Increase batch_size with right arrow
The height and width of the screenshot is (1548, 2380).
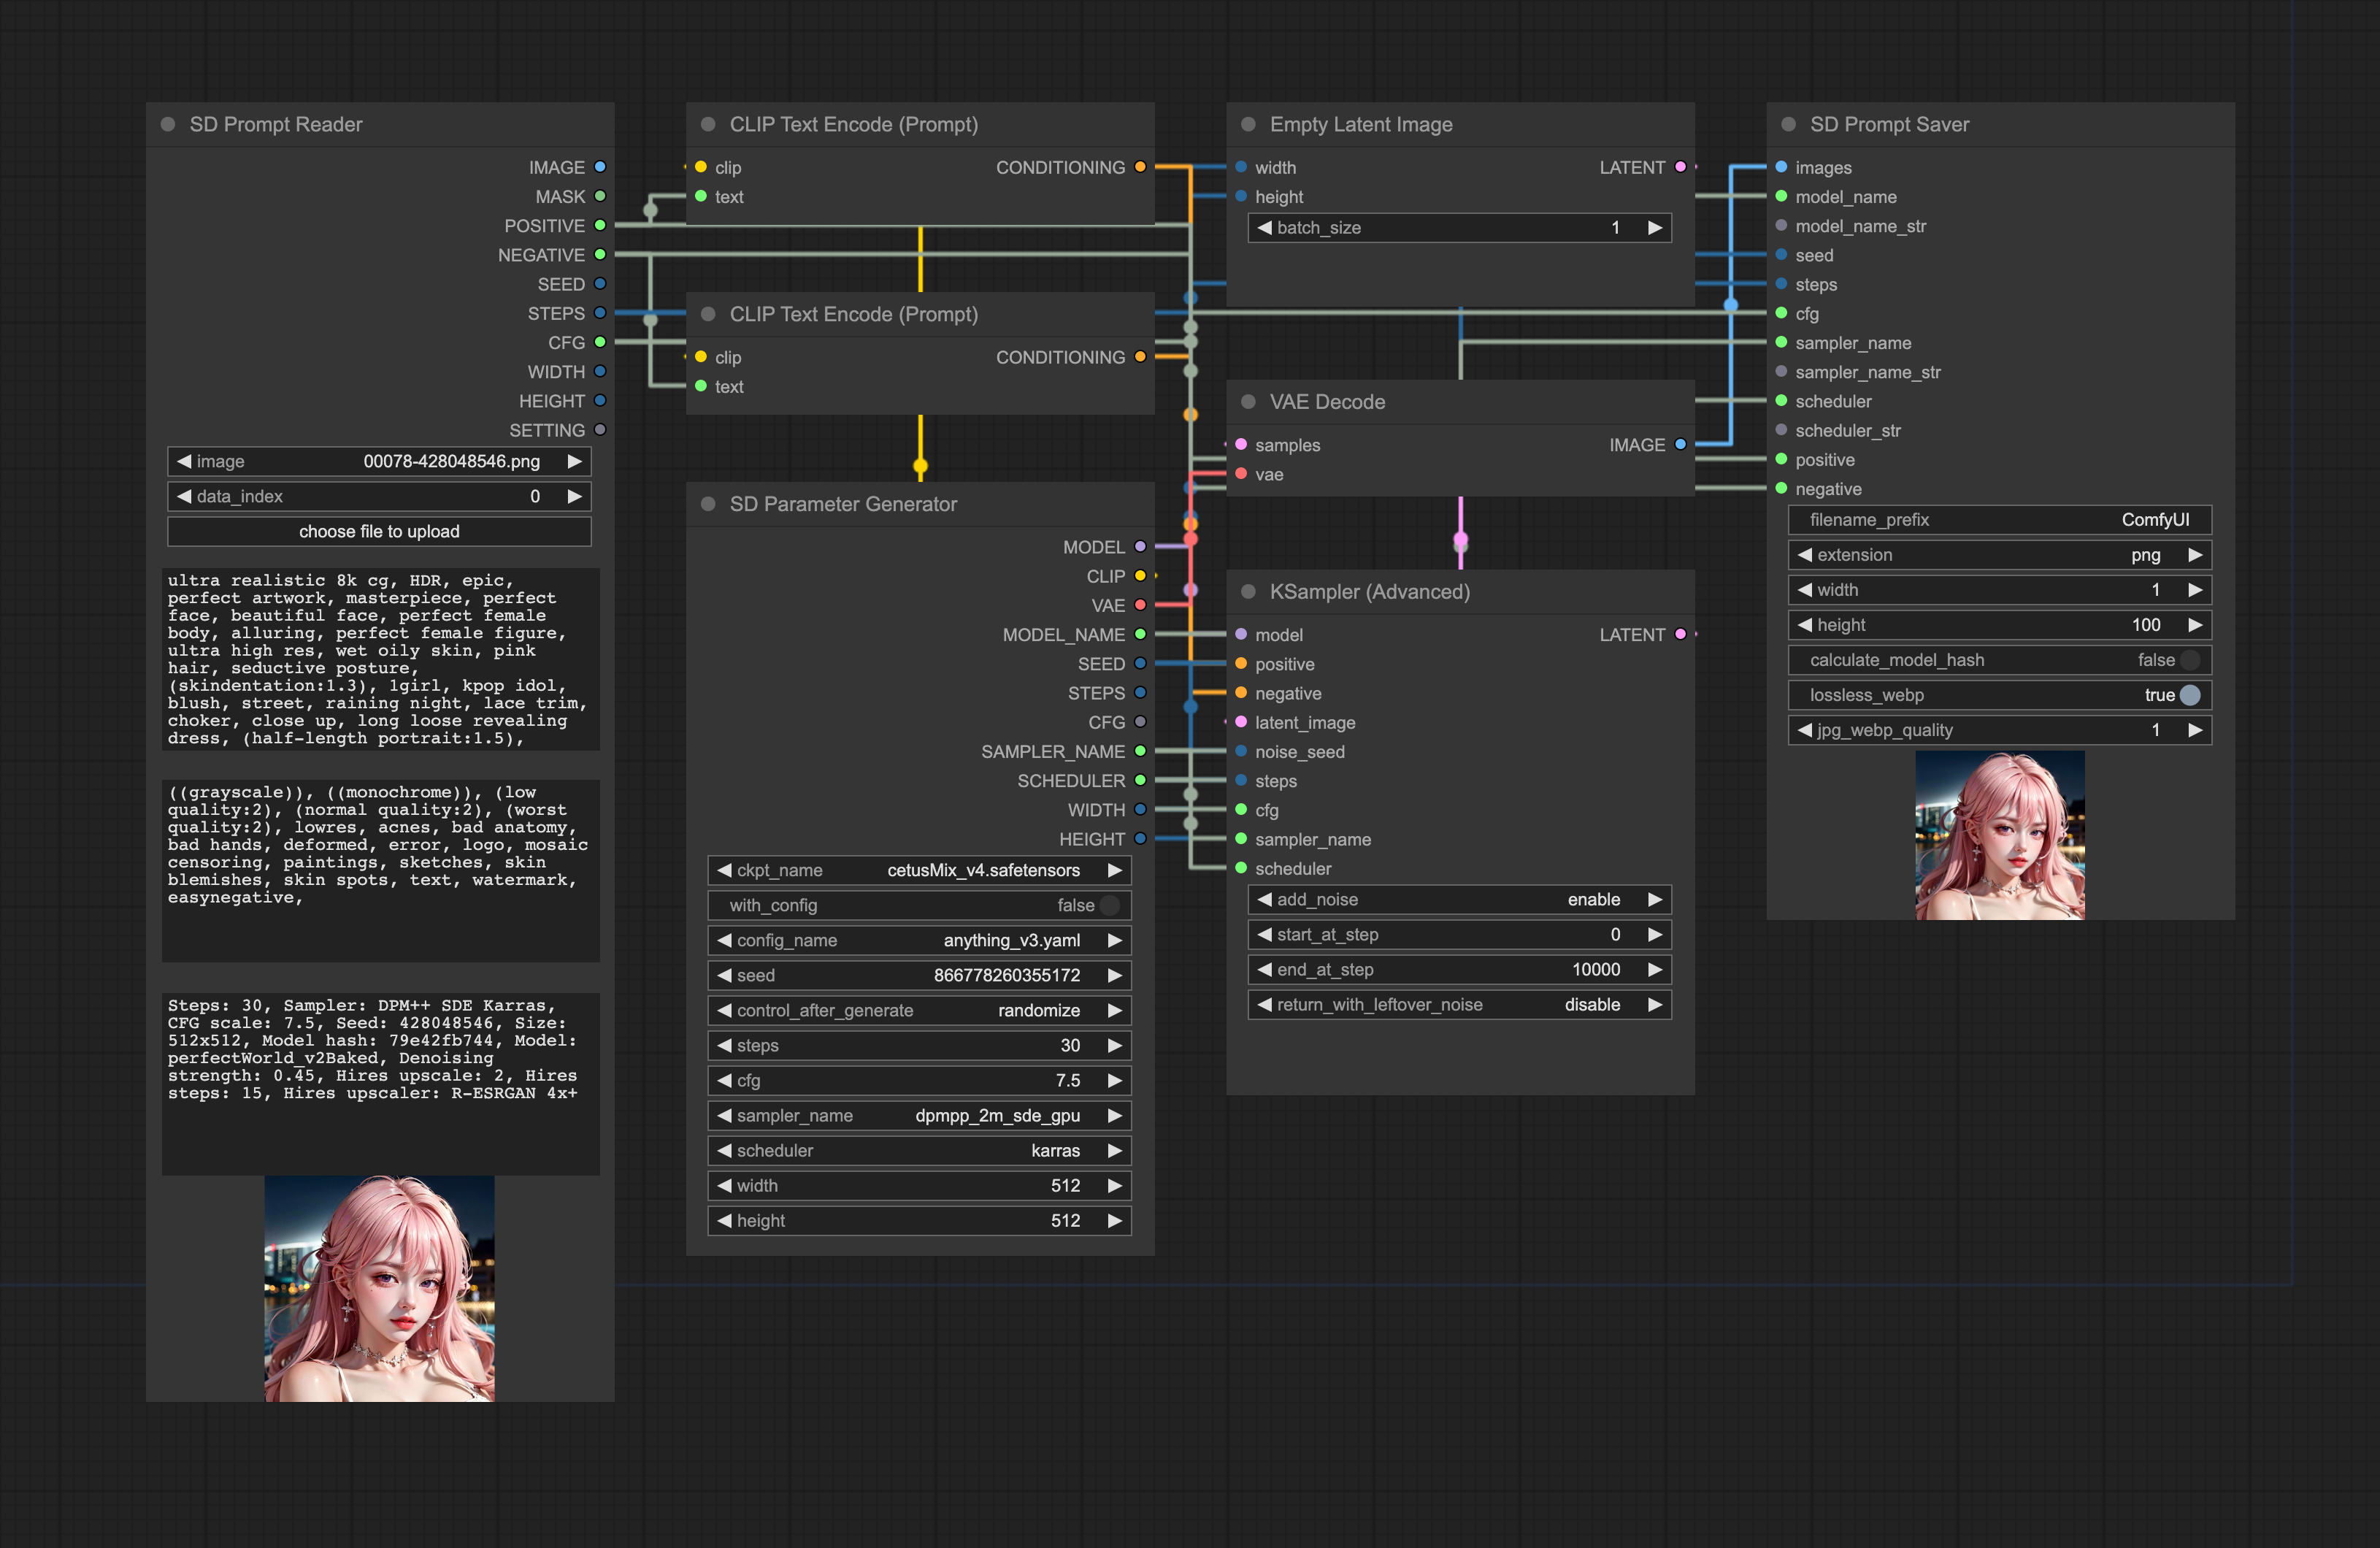tap(1654, 227)
